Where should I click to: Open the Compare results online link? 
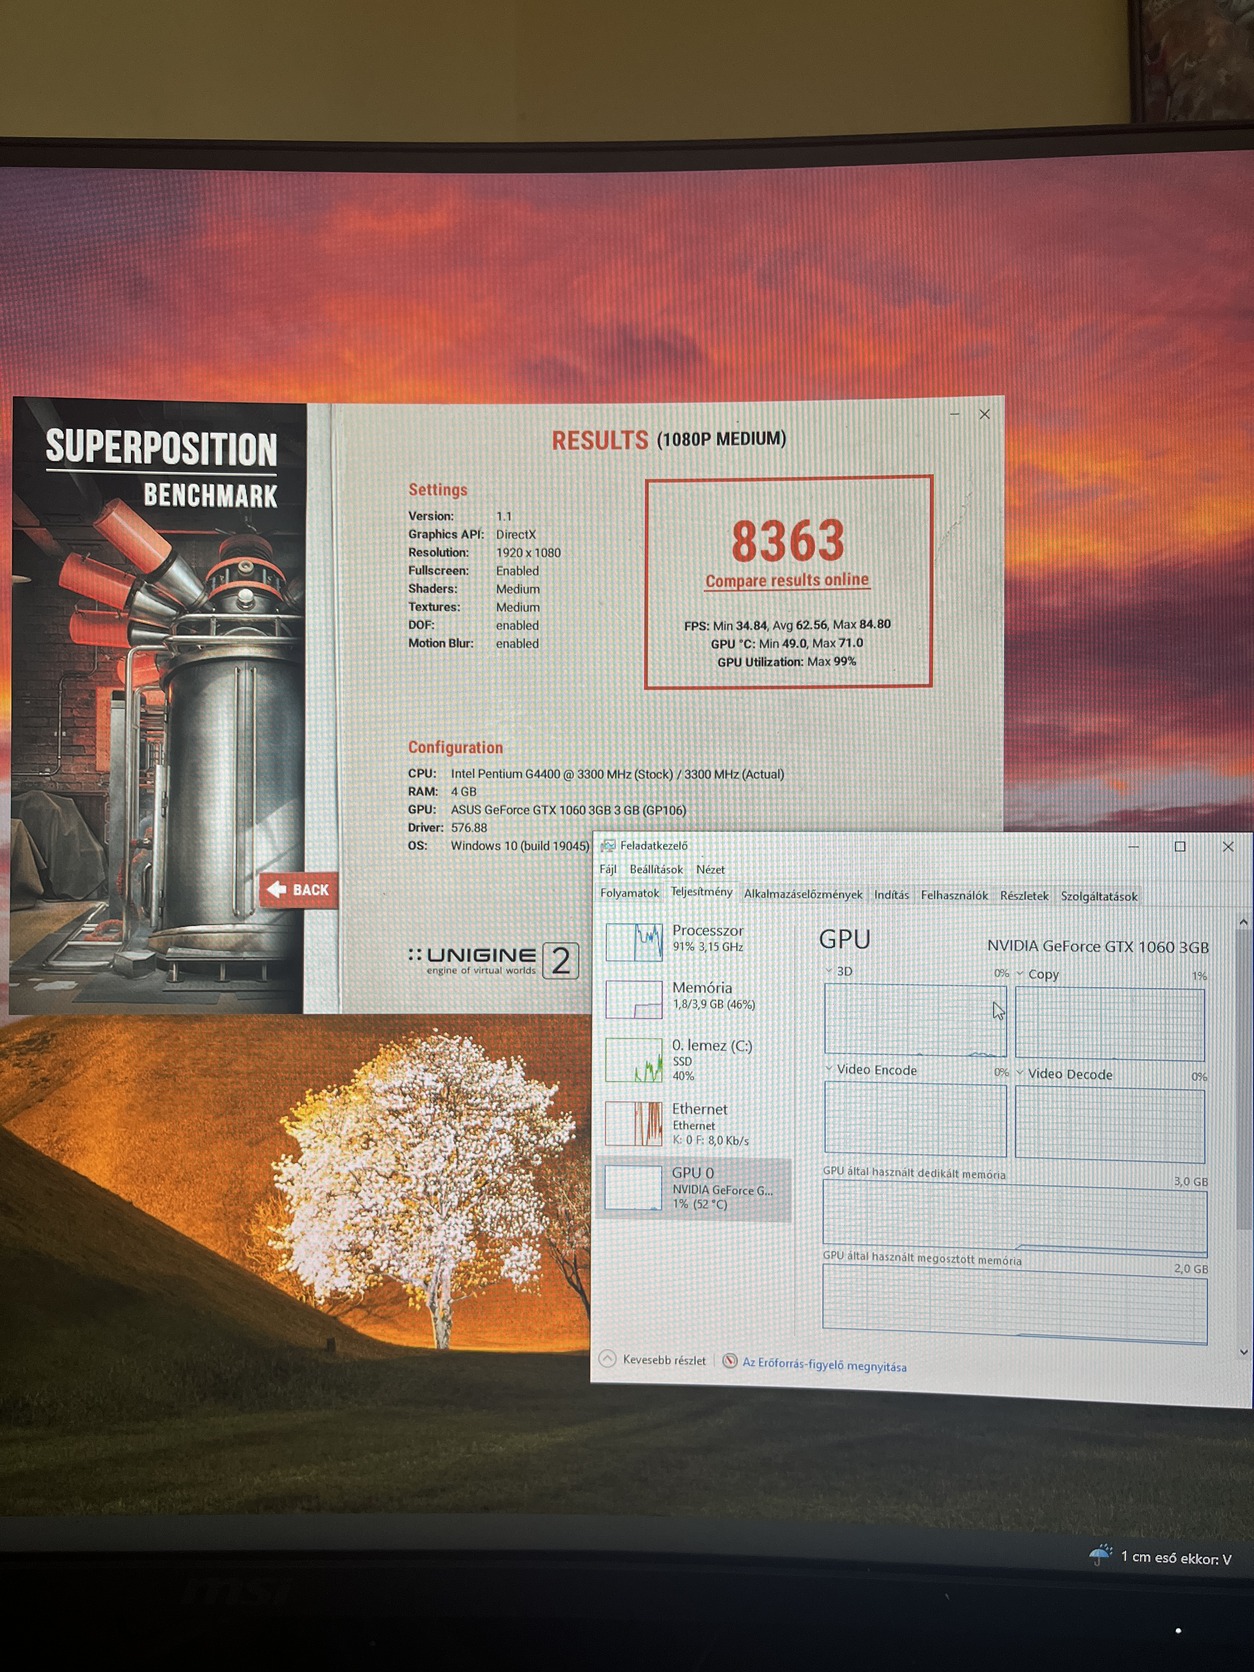787,581
